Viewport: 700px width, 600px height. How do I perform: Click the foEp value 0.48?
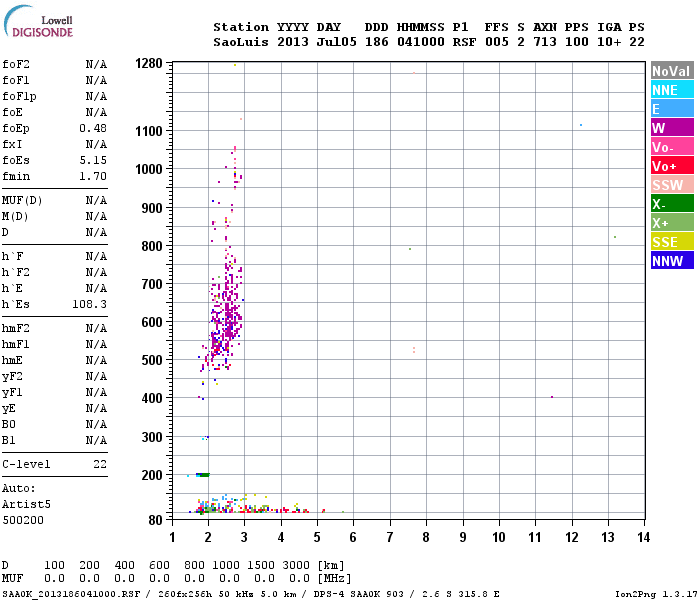[x=93, y=128]
